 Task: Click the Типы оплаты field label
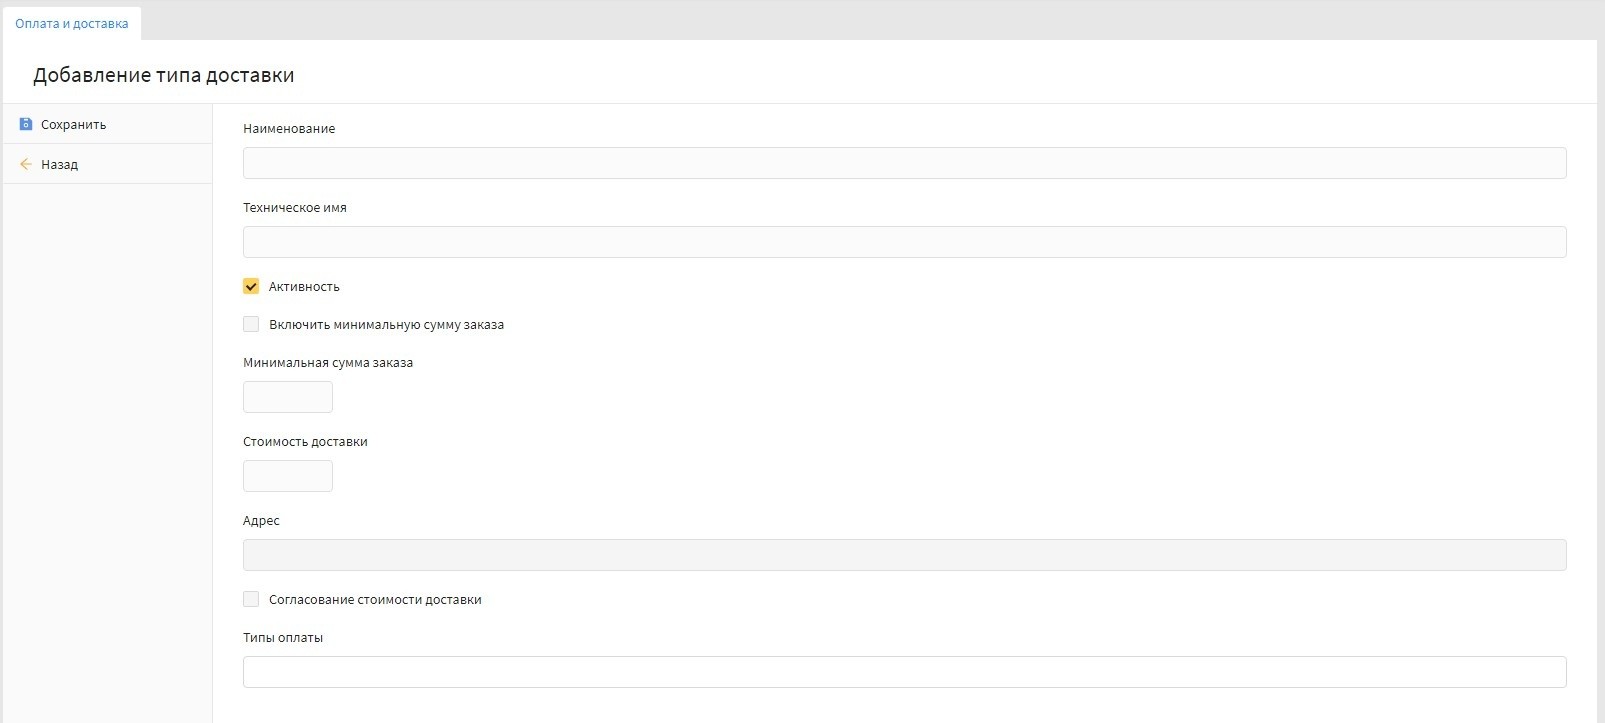click(283, 638)
